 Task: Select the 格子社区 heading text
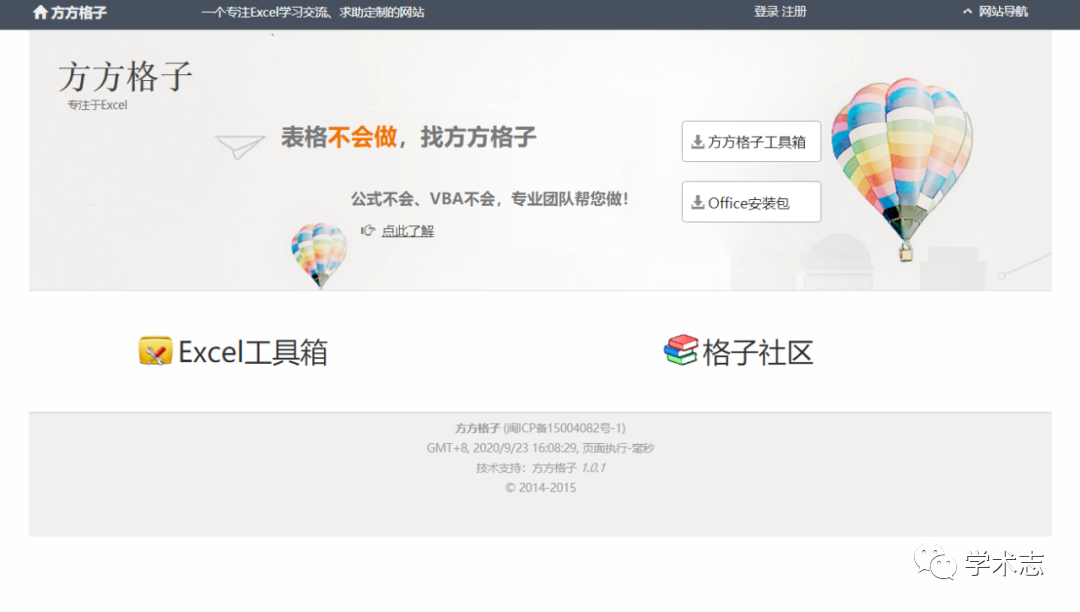click(758, 352)
